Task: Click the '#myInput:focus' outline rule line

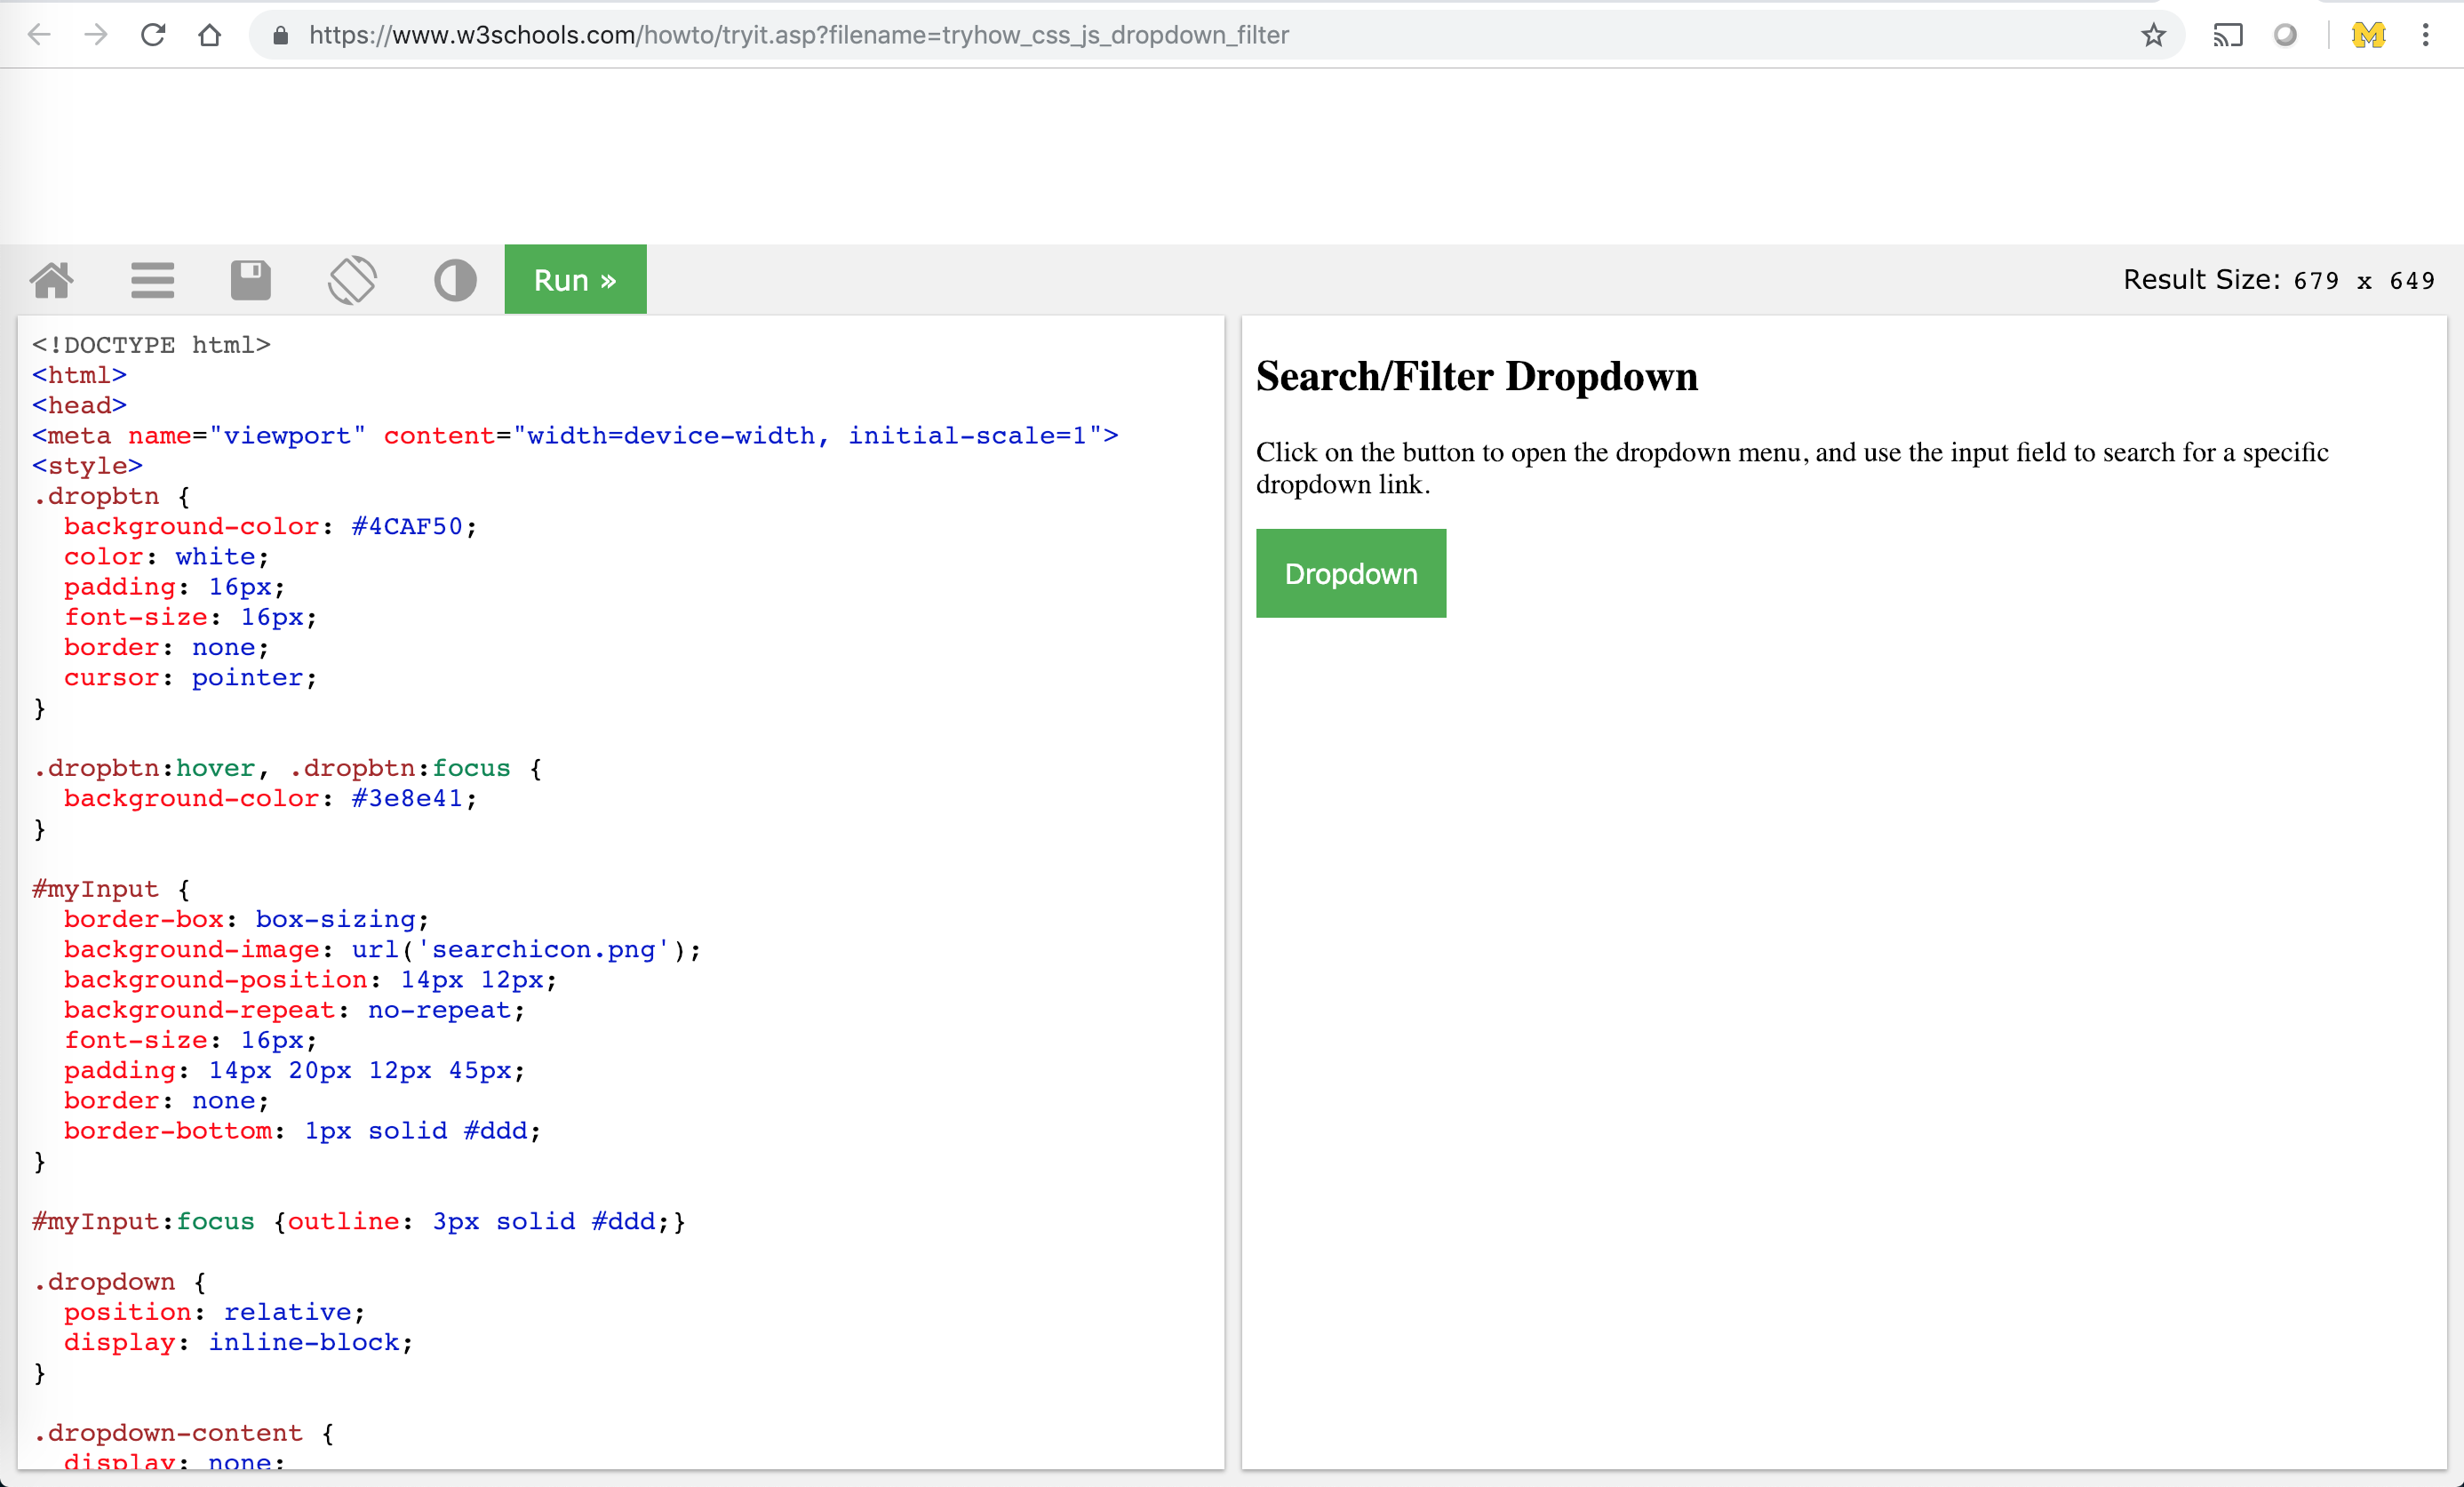Action: (359, 1221)
